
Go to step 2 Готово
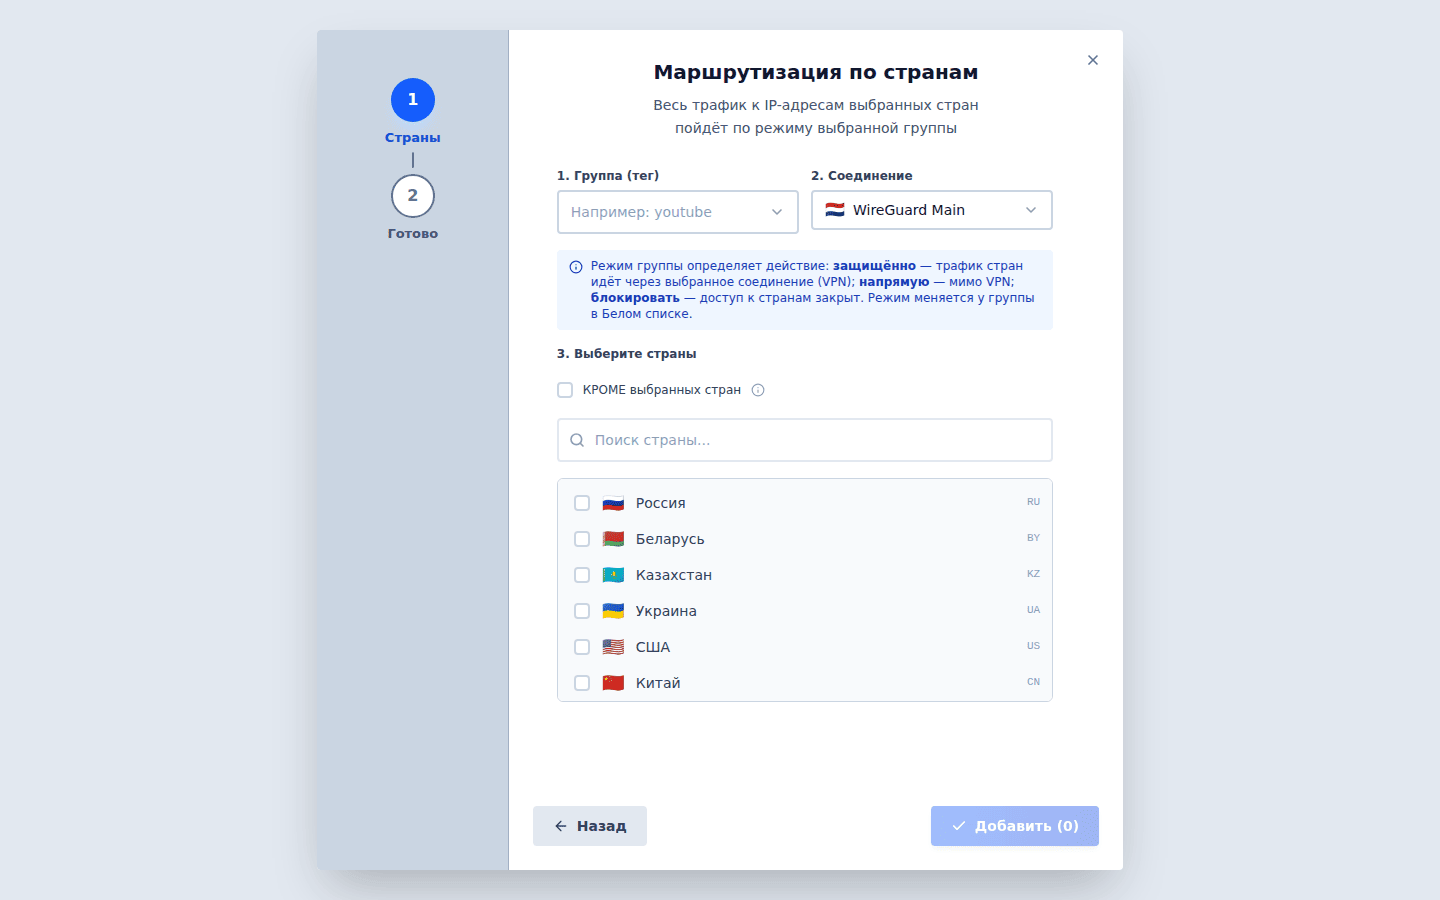(413, 196)
